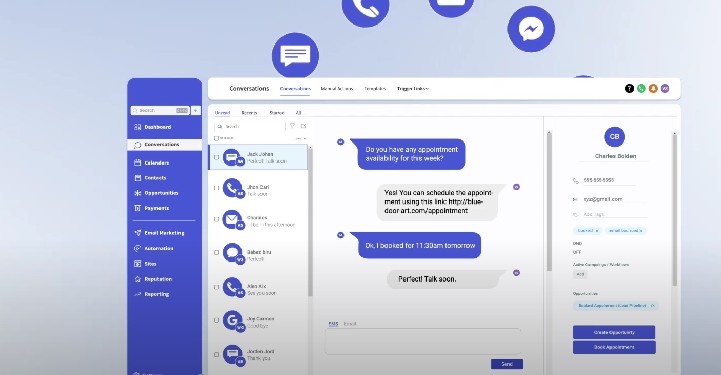Click the black help question mark icon
This screenshot has height=375, width=721.
(629, 89)
